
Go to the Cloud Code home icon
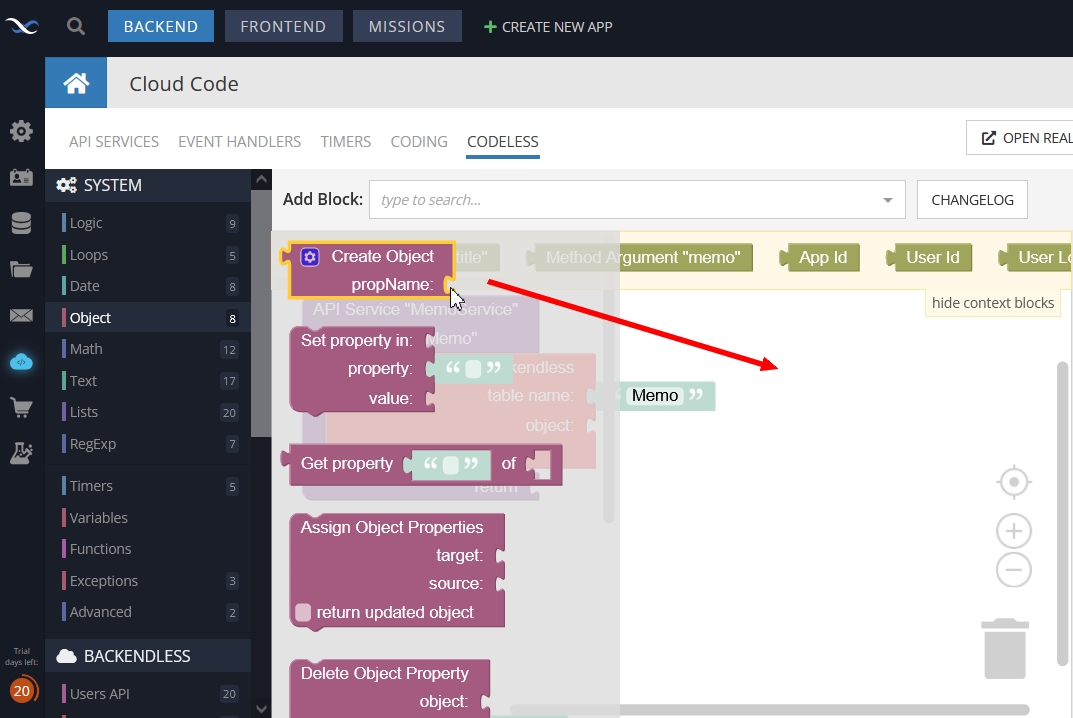click(x=76, y=83)
